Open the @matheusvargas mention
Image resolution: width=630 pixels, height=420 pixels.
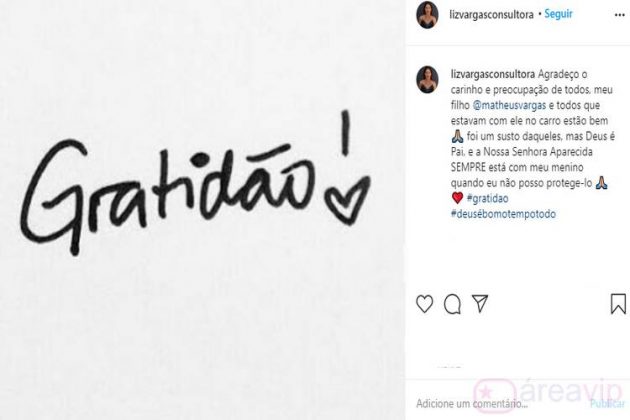(509, 106)
